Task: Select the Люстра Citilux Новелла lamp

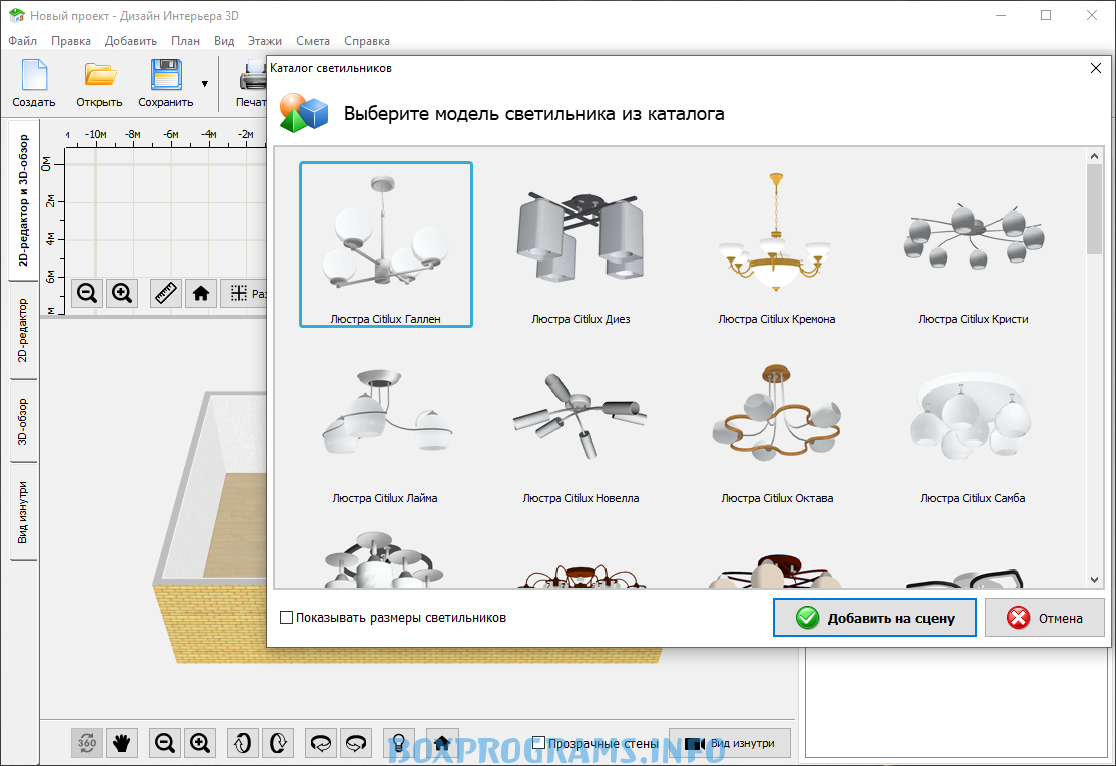Action: point(581,433)
